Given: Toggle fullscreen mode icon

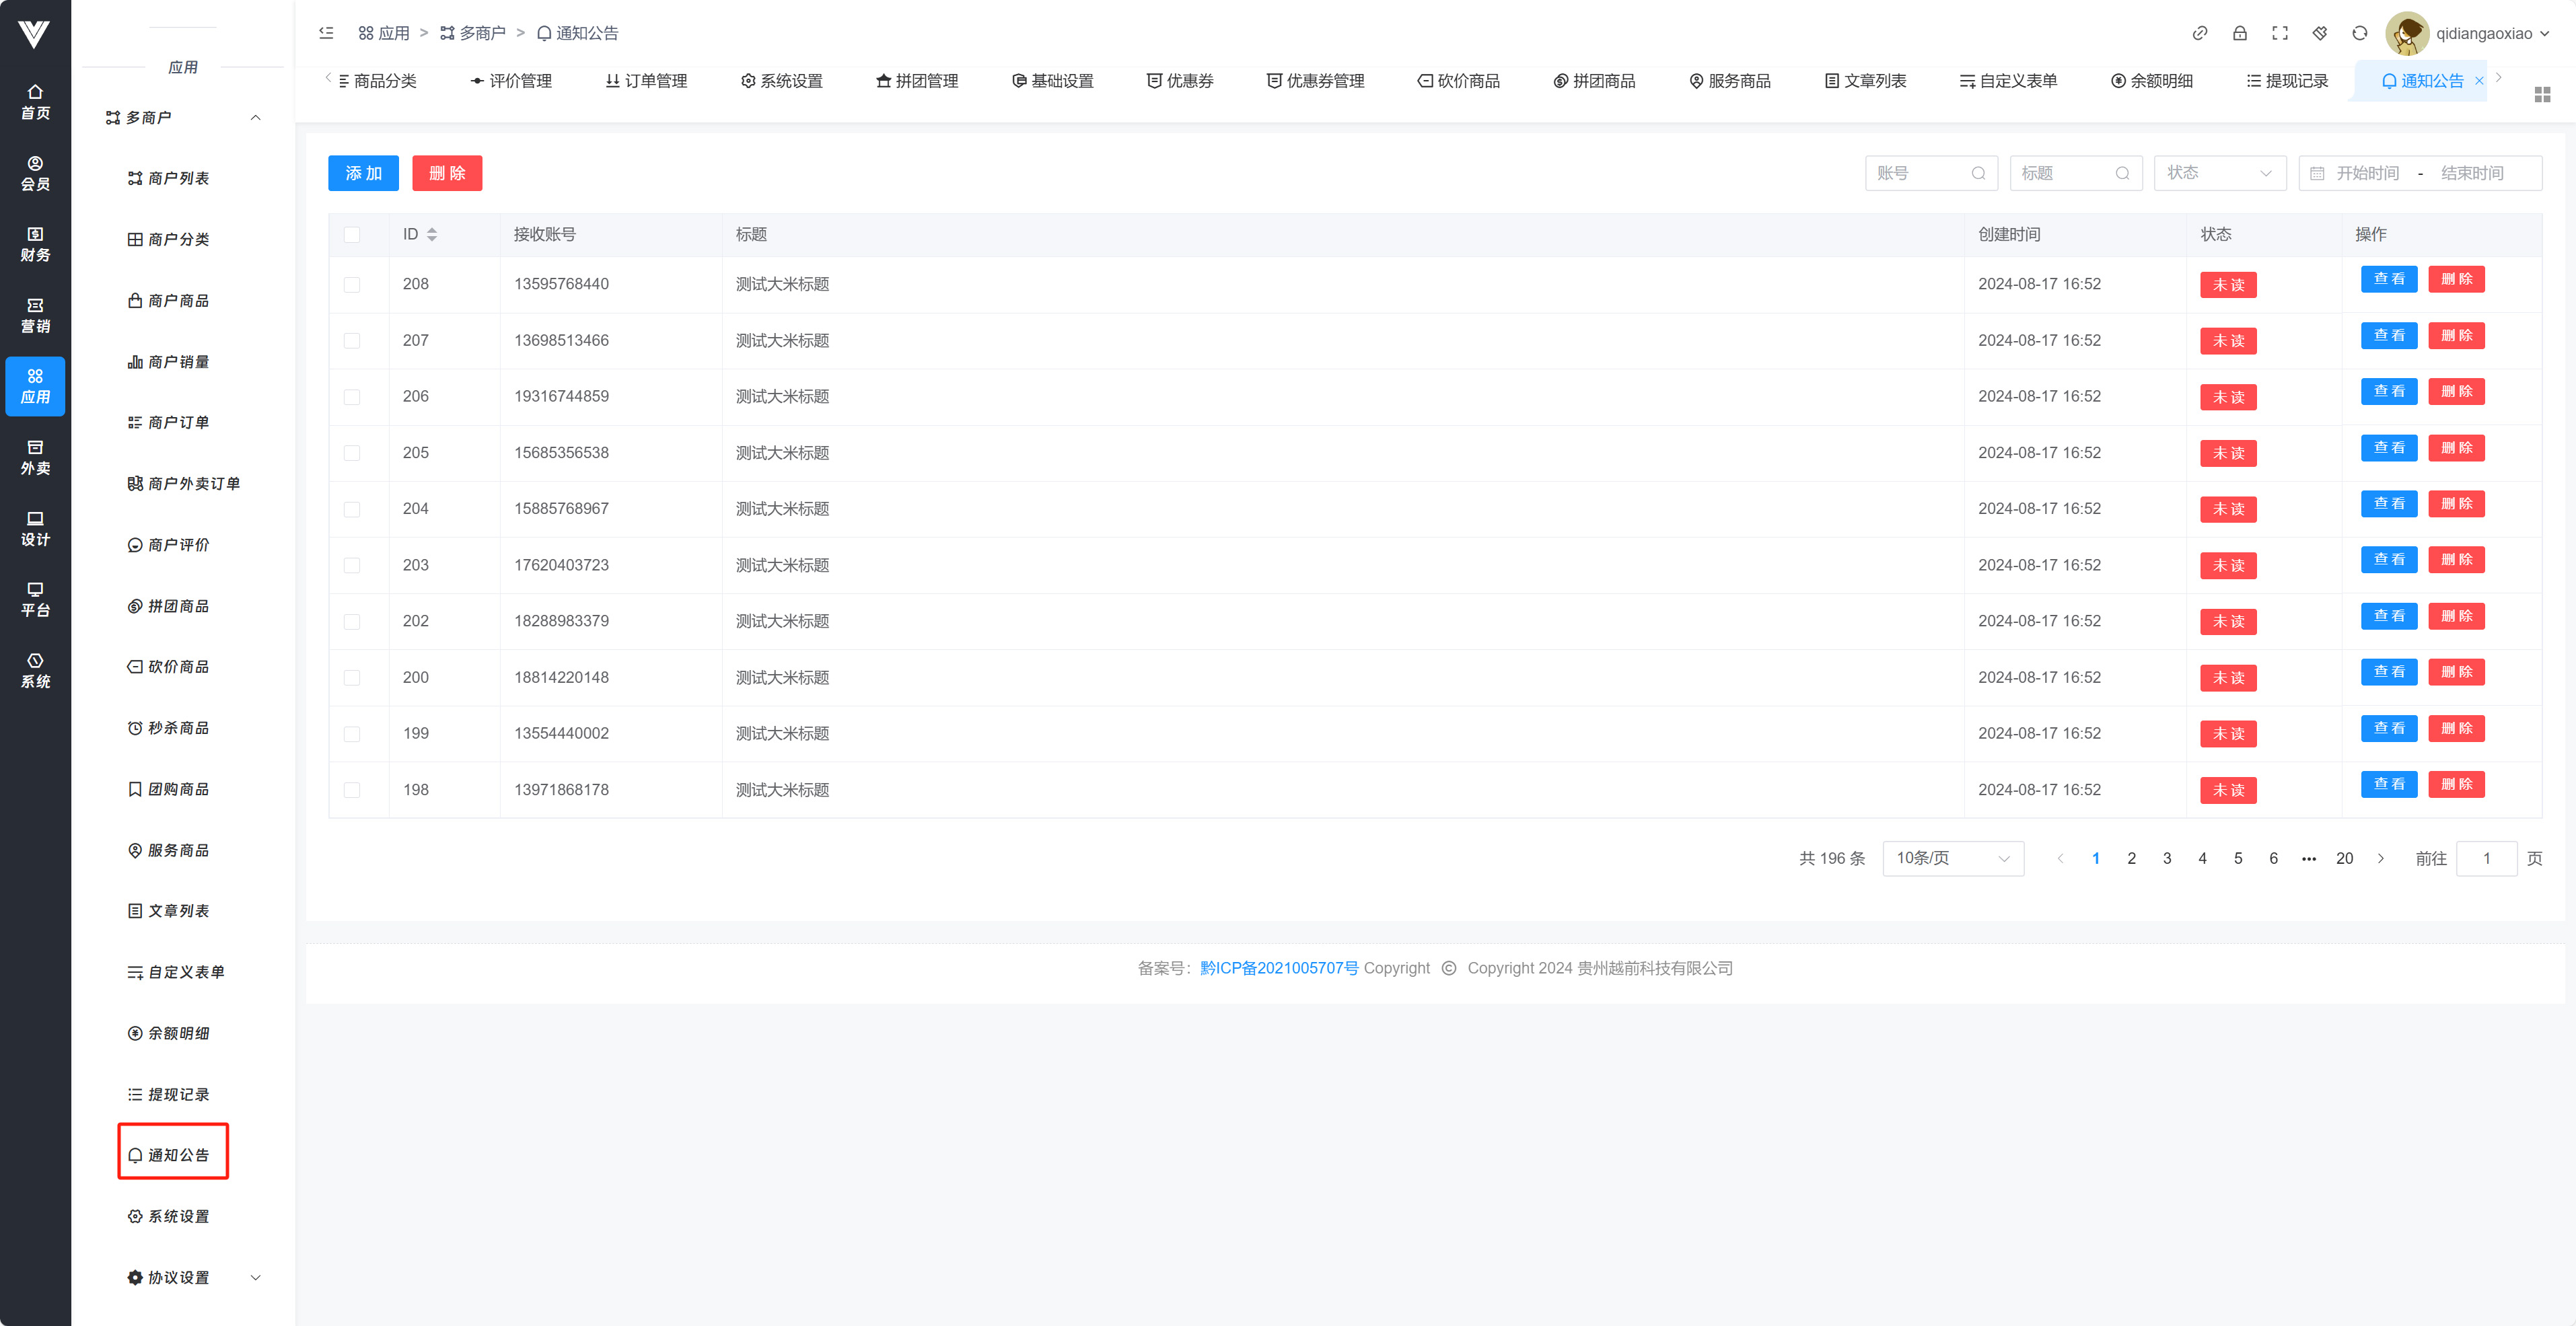Looking at the screenshot, I should click(x=2279, y=33).
